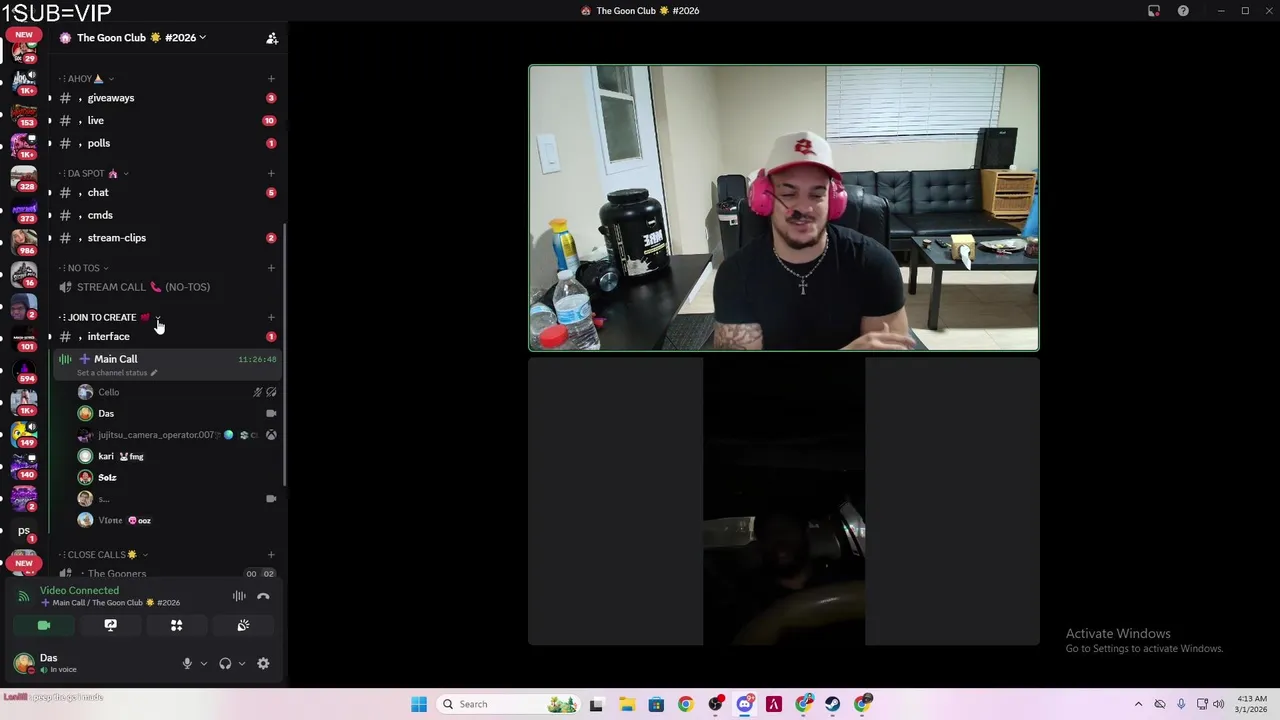
Task: Add channel to JOIN TO CREATE category
Action: 271,317
